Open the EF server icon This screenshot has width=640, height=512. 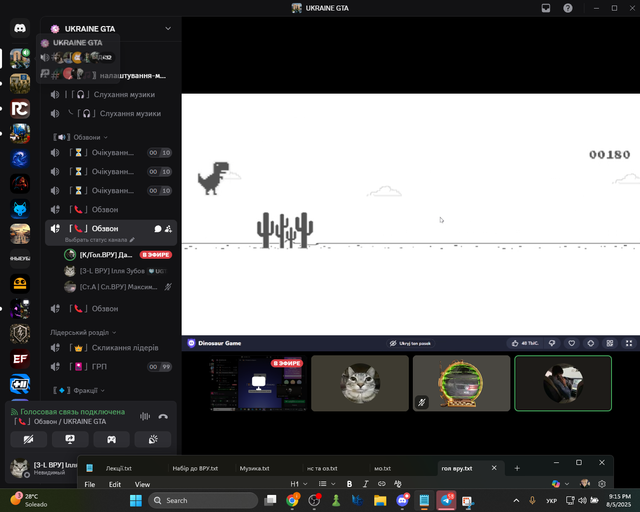(x=20, y=359)
